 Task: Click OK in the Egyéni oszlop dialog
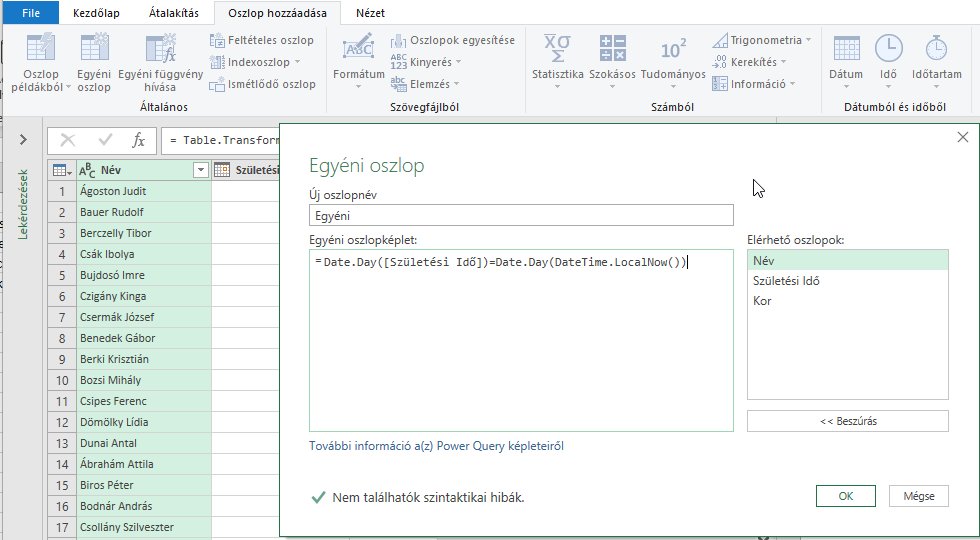pyautogui.click(x=846, y=496)
